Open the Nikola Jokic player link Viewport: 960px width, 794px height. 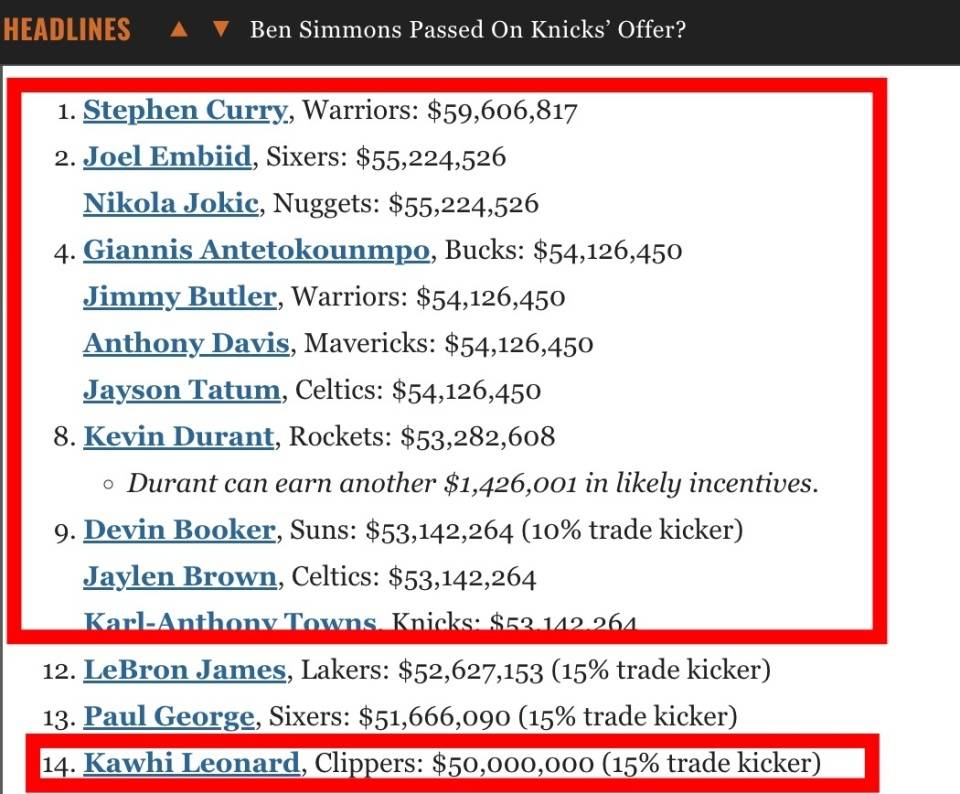[x=170, y=204]
